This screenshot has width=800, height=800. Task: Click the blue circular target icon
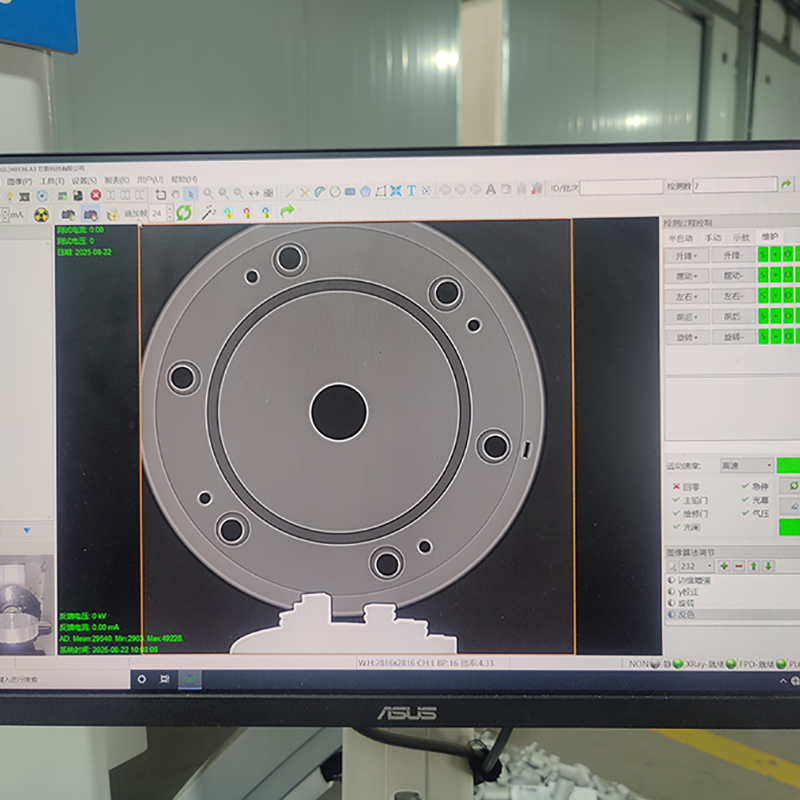tap(42, 196)
